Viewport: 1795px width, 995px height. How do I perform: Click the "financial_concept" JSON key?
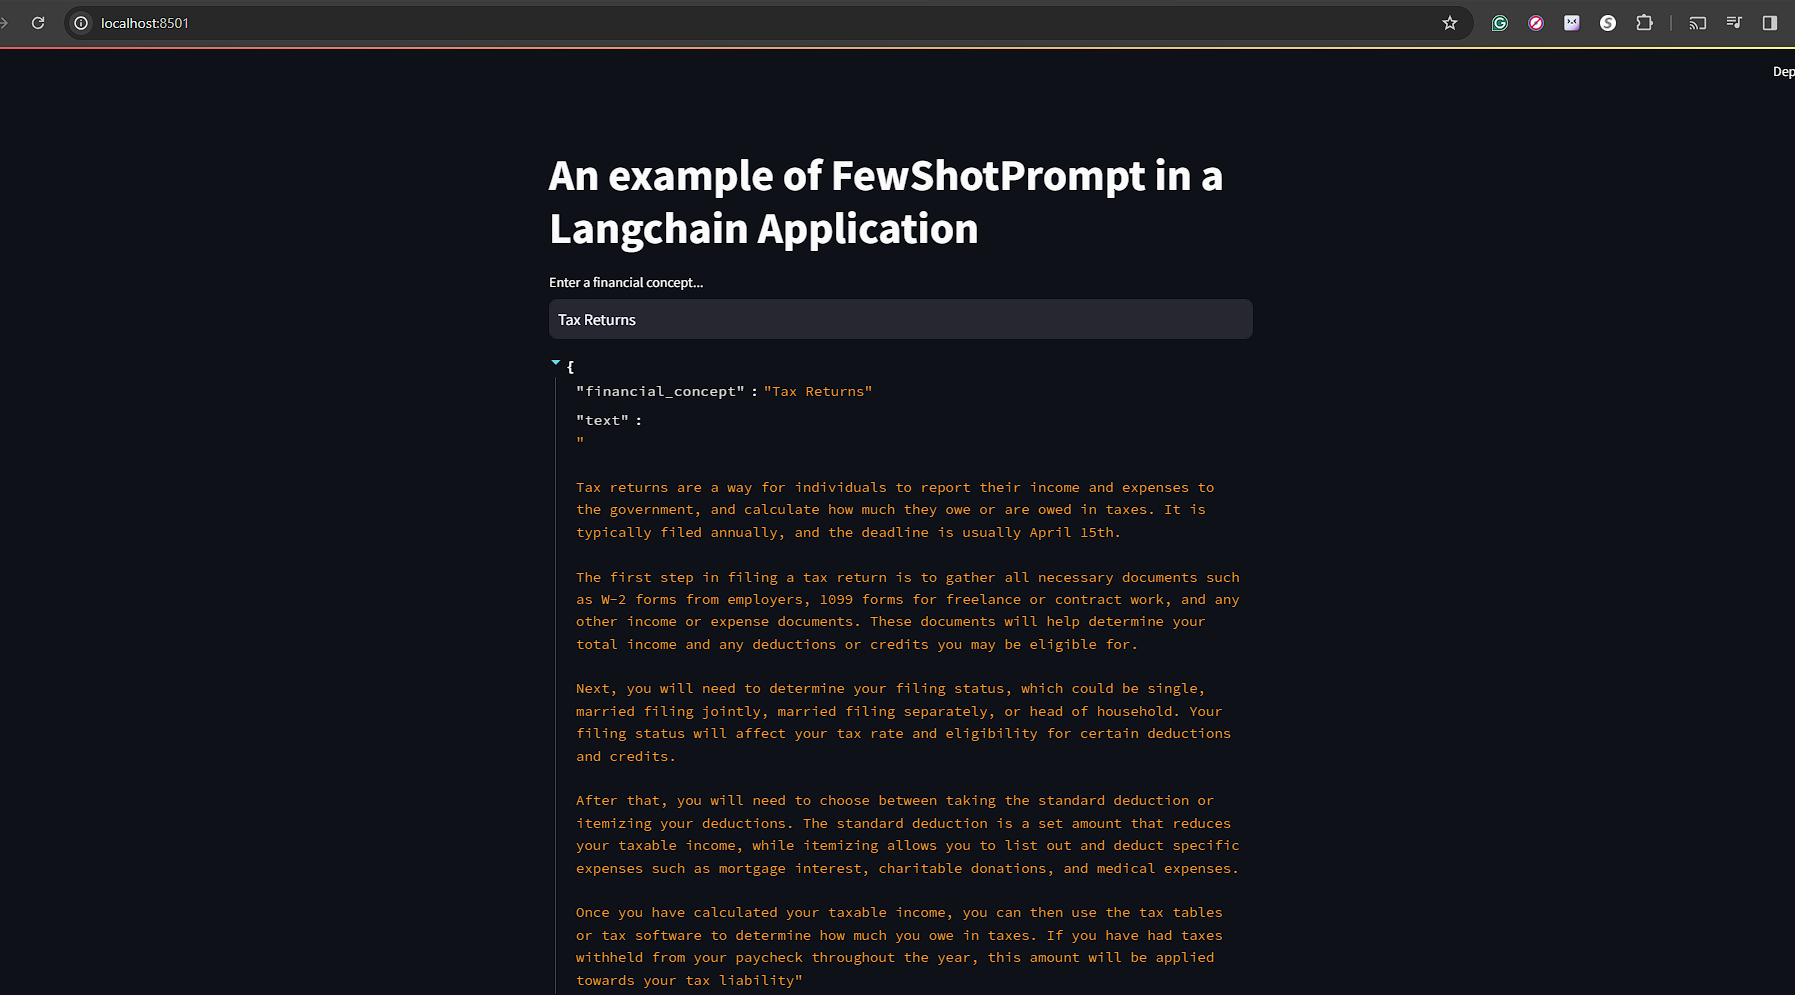660,392
